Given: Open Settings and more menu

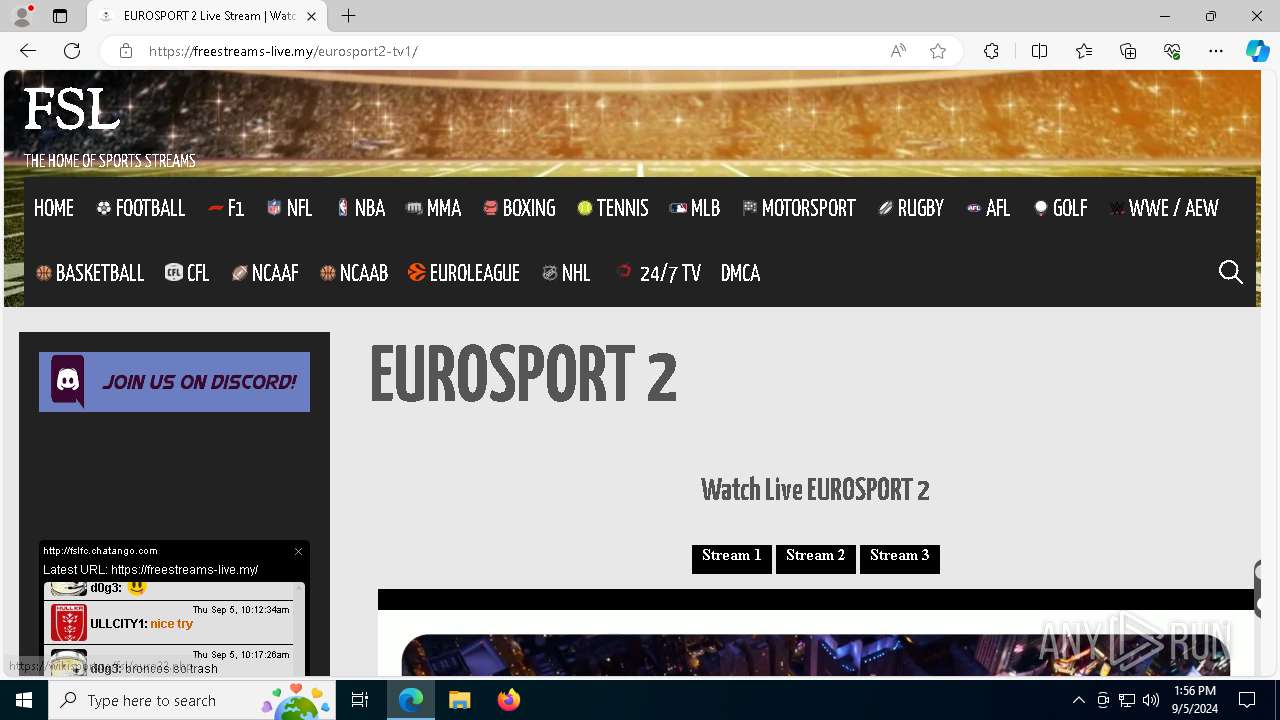Looking at the screenshot, I should (1216, 51).
